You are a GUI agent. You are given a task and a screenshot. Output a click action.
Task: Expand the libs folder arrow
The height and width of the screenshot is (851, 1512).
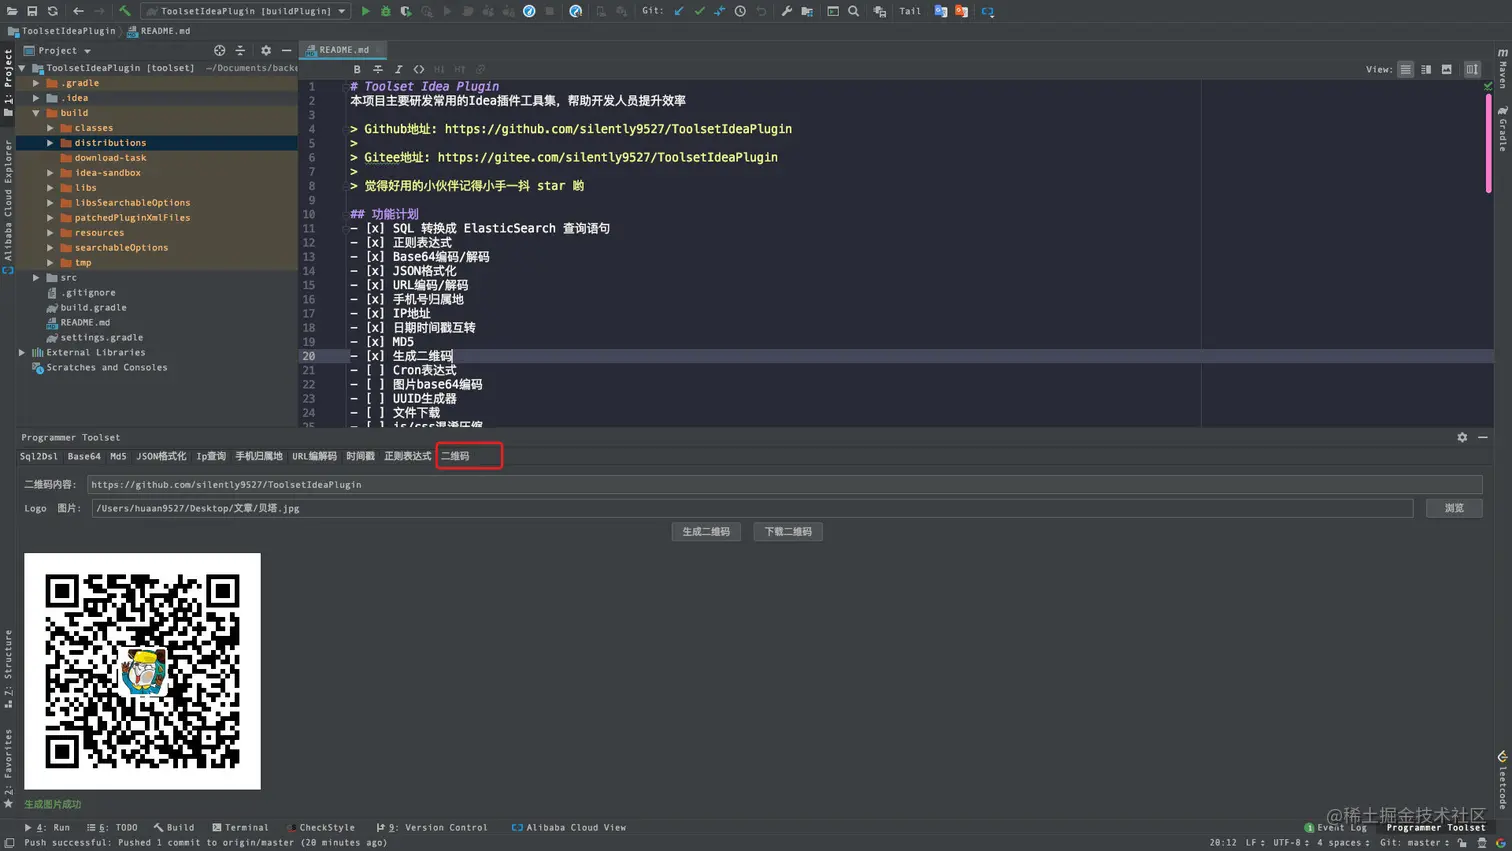coord(50,188)
